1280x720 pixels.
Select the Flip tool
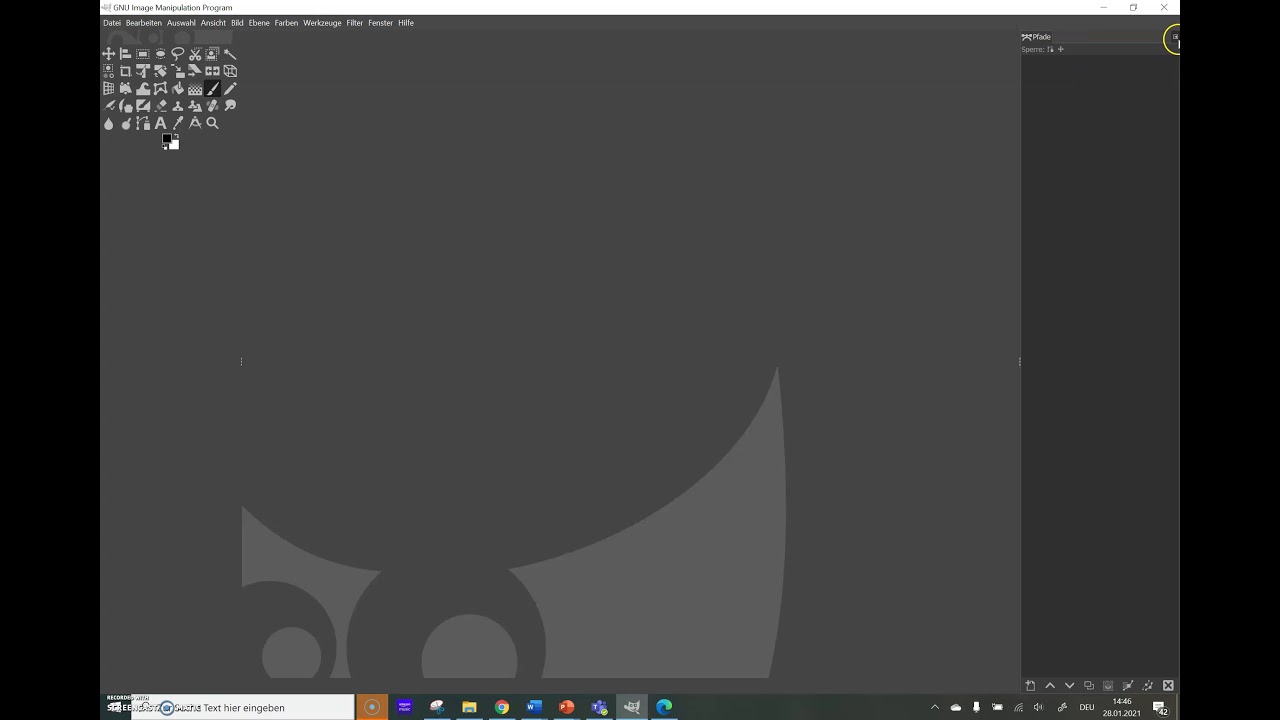(212, 71)
